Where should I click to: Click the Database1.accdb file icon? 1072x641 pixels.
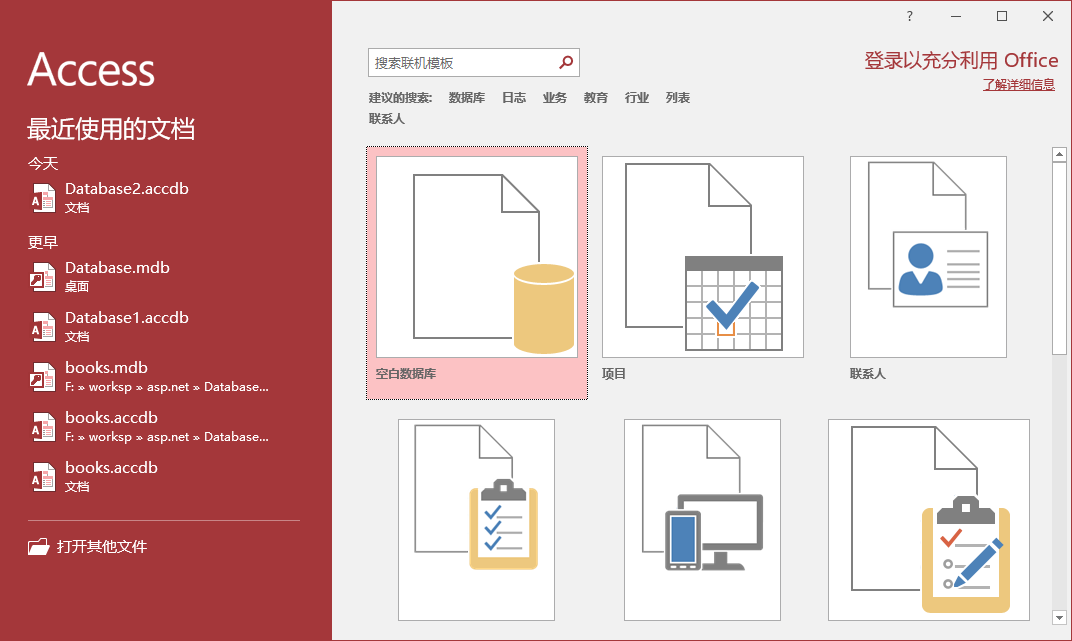pos(43,326)
